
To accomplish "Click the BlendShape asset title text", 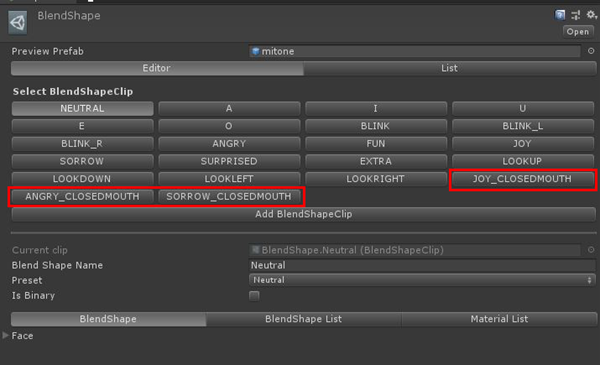I will click(x=69, y=16).
